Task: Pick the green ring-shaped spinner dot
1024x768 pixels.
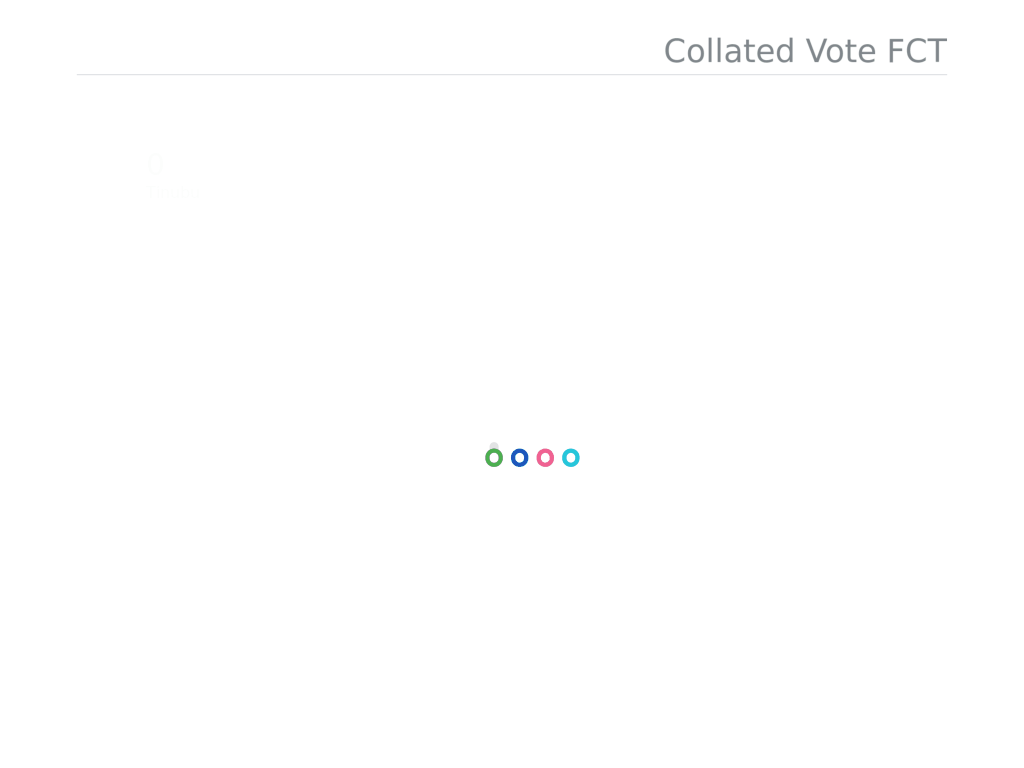Action: tap(494, 458)
